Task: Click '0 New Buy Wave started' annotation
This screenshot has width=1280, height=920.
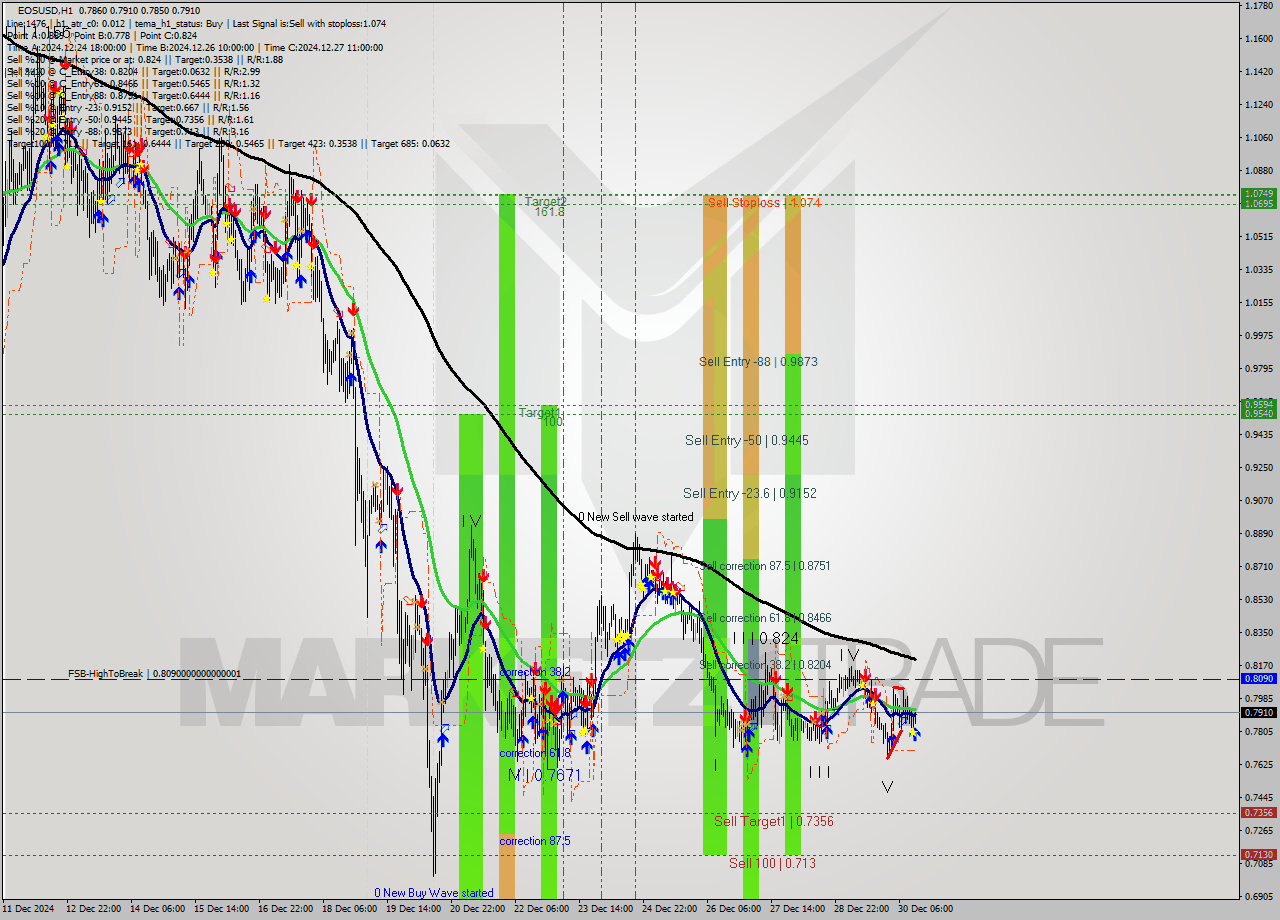Action: (434, 893)
